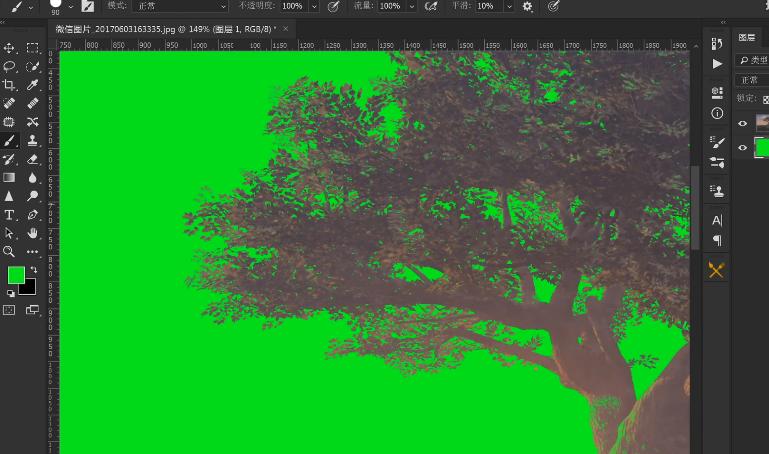This screenshot has height=454, width=769.
Task: Open the blending mode dropdown in options bar
Action: click(x=180, y=6)
